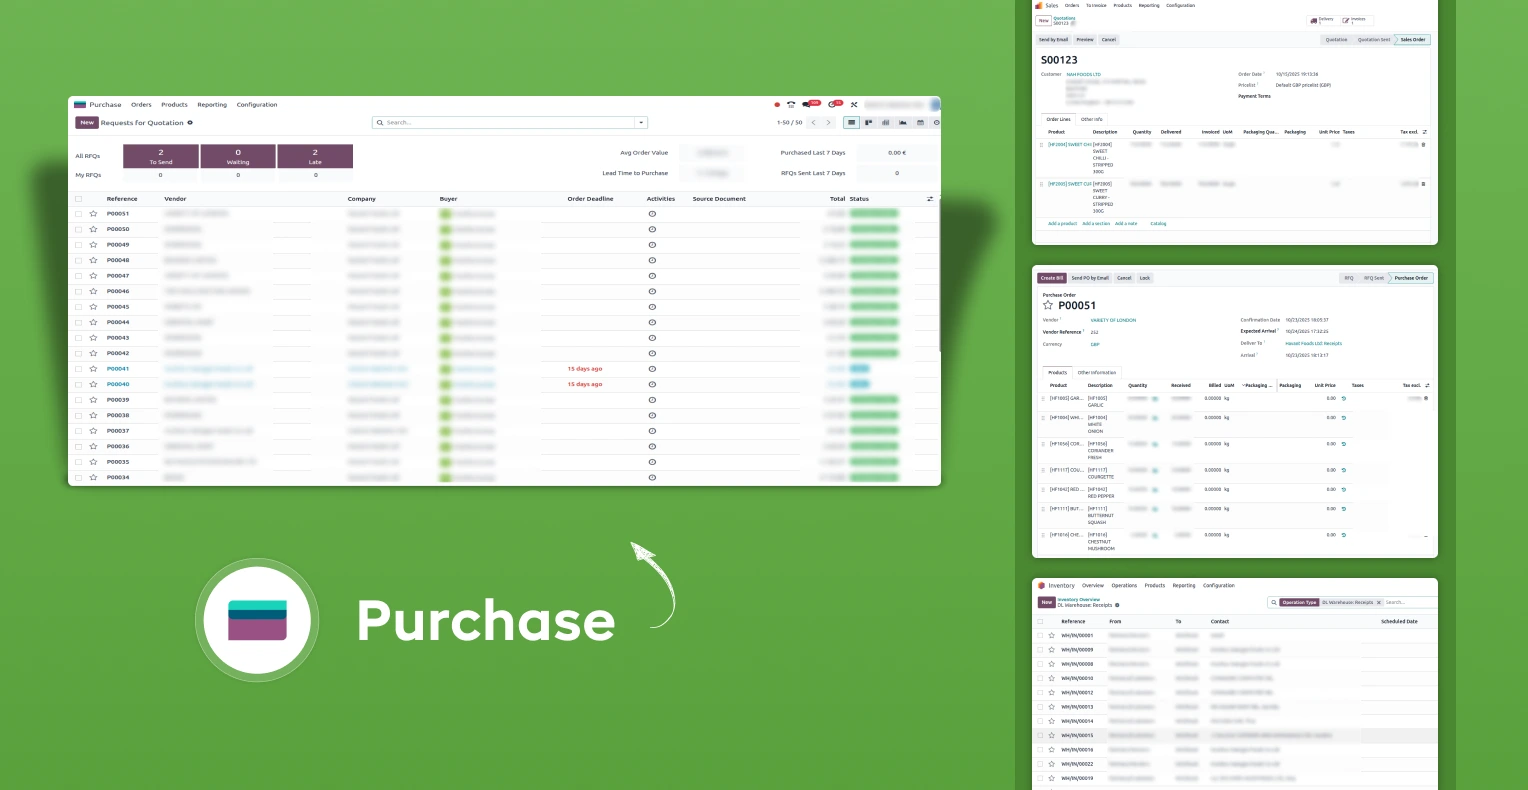
Task: Click next page arrow in pager
Action: tap(828, 123)
